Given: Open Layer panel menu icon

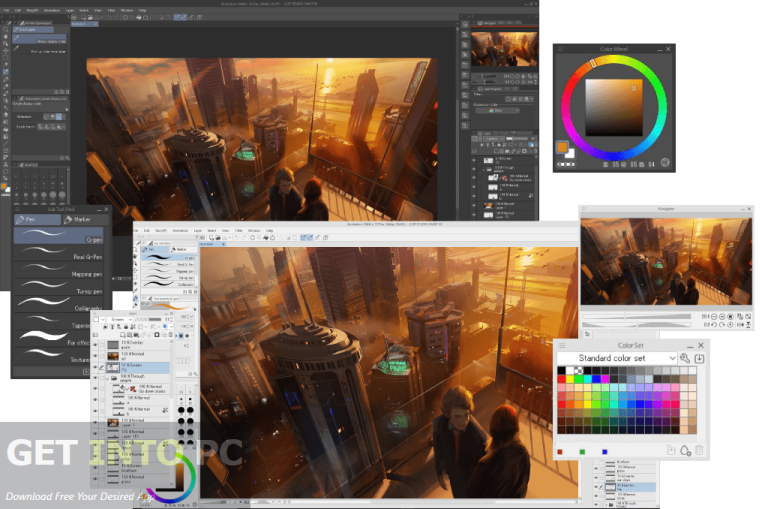Looking at the screenshot, I should pyautogui.click(x=95, y=314).
